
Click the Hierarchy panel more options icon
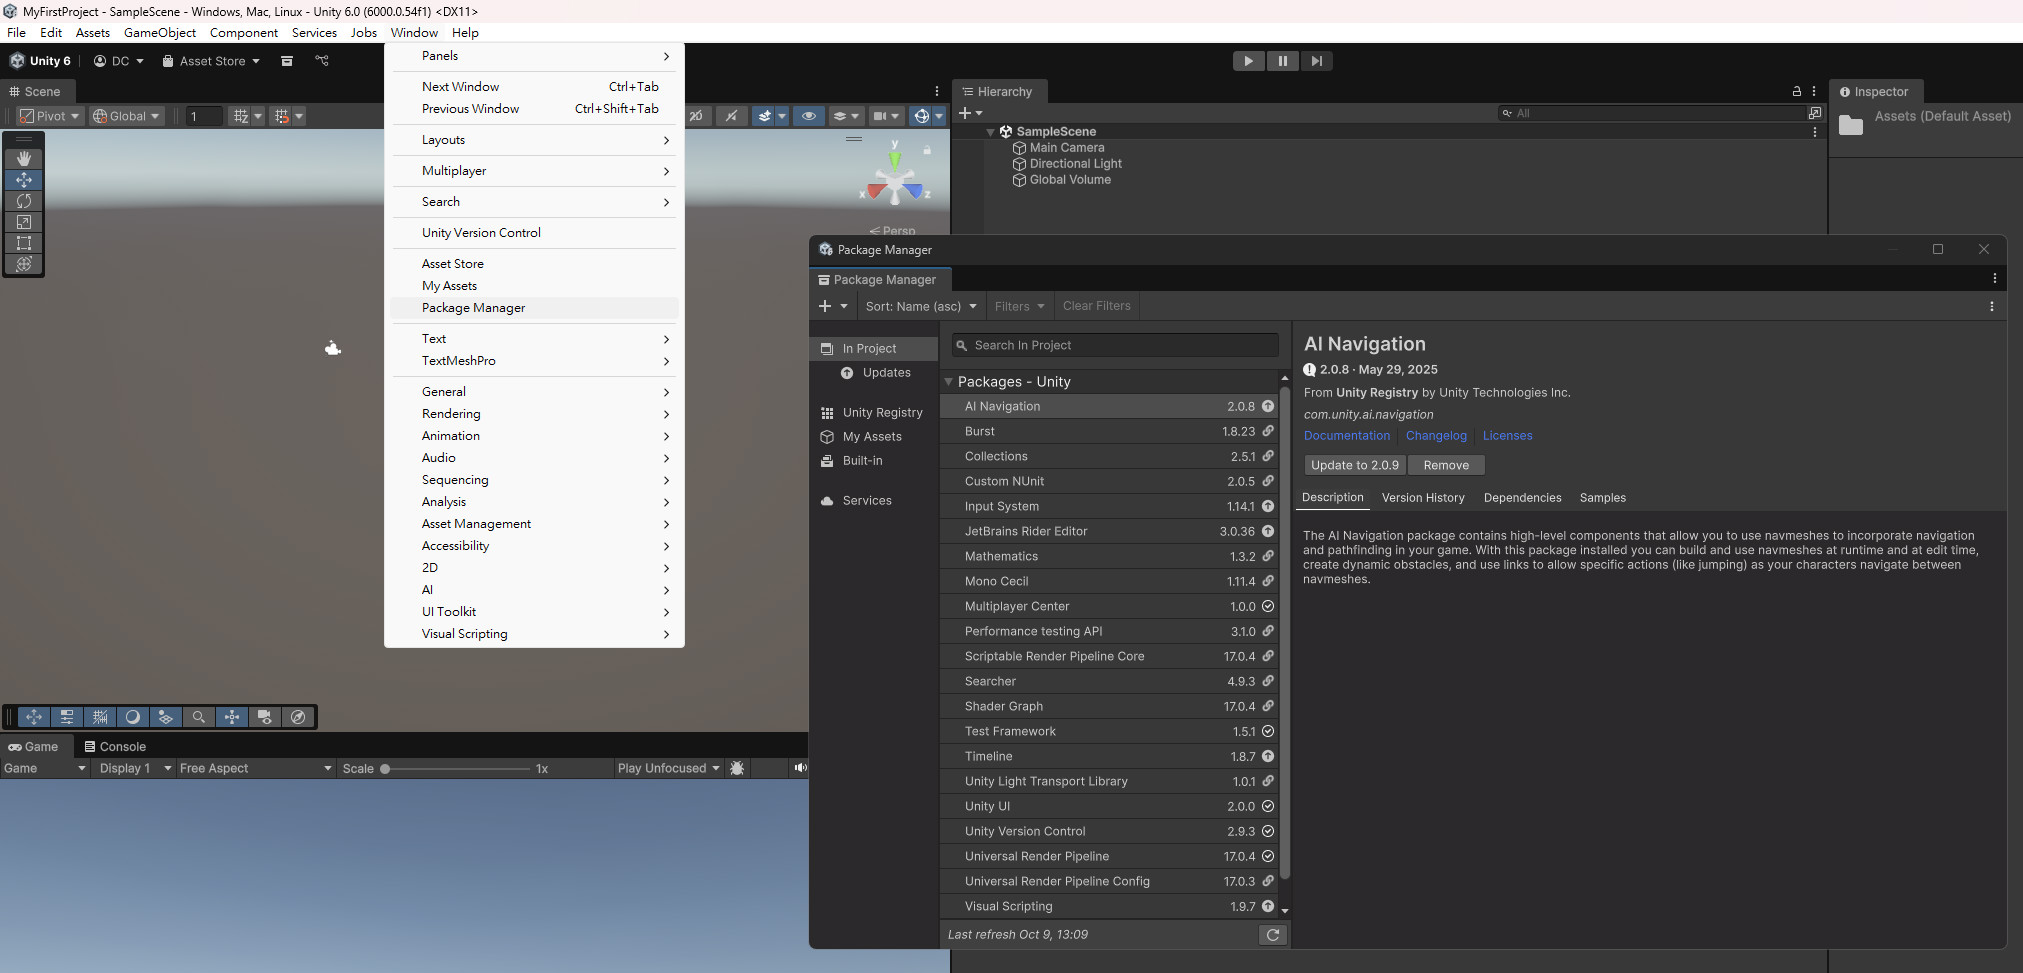coord(1813,91)
